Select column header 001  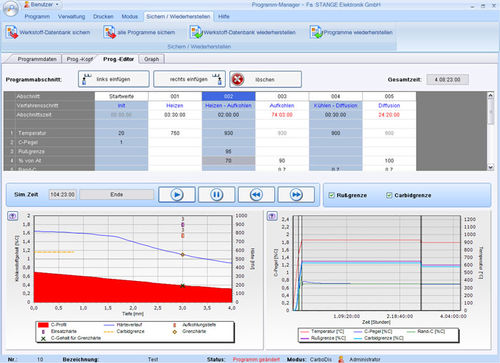[x=175, y=96]
